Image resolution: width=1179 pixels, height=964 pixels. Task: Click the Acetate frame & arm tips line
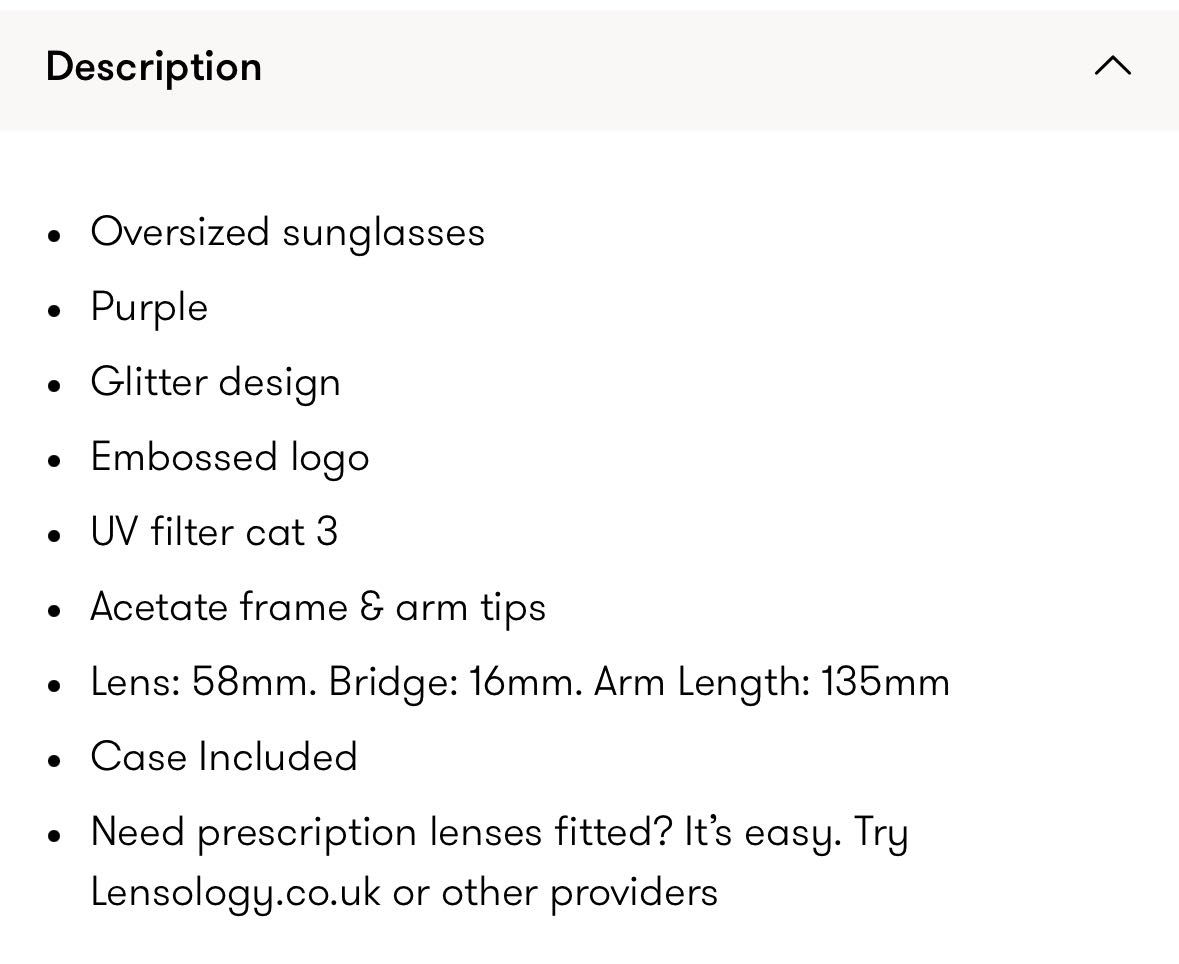[318, 608]
